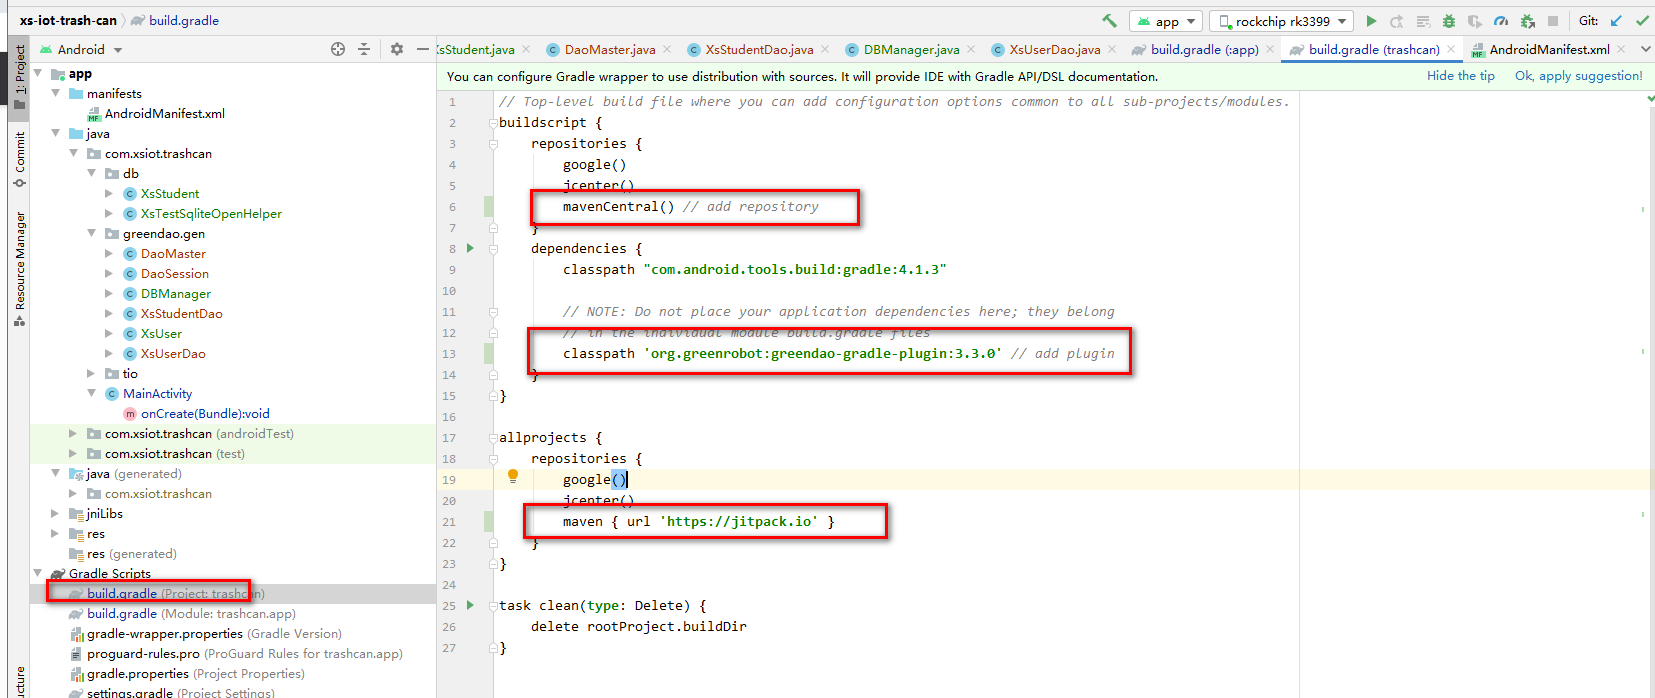Show hidden editor tabs dropdown arrow
The image size is (1655, 698).
point(1646,49)
